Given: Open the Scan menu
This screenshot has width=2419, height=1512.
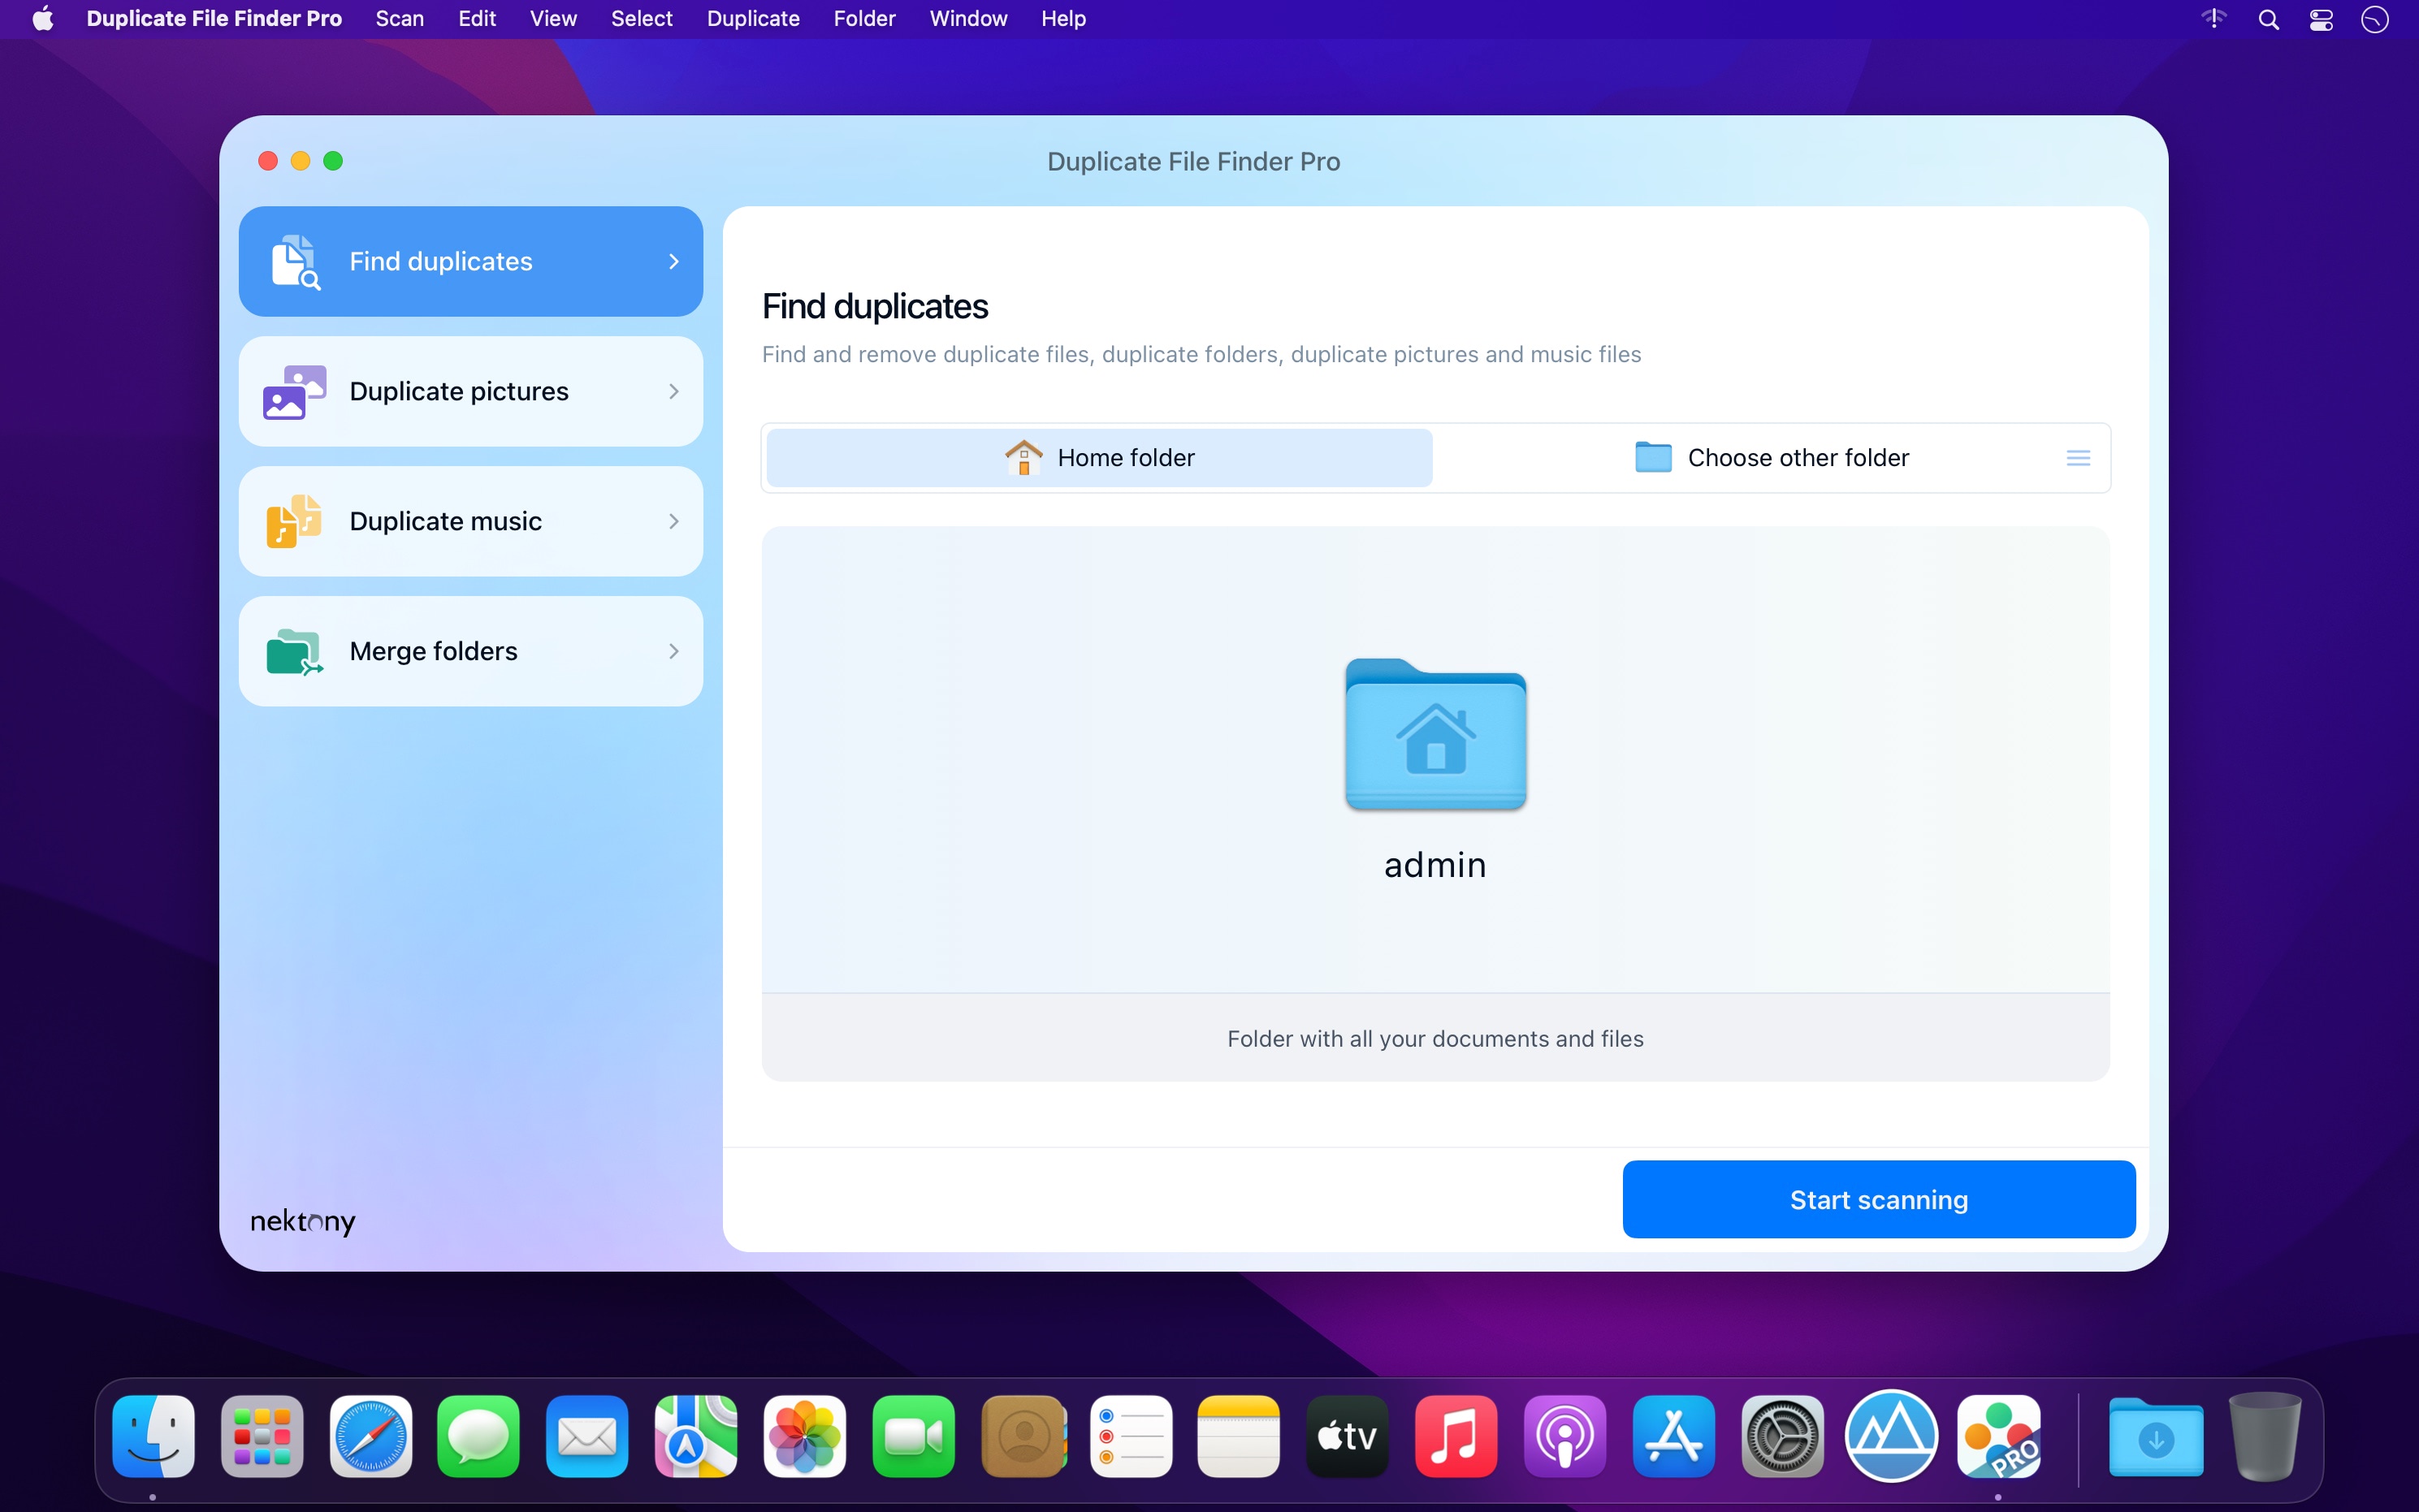Looking at the screenshot, I should [x=399, y=19].
